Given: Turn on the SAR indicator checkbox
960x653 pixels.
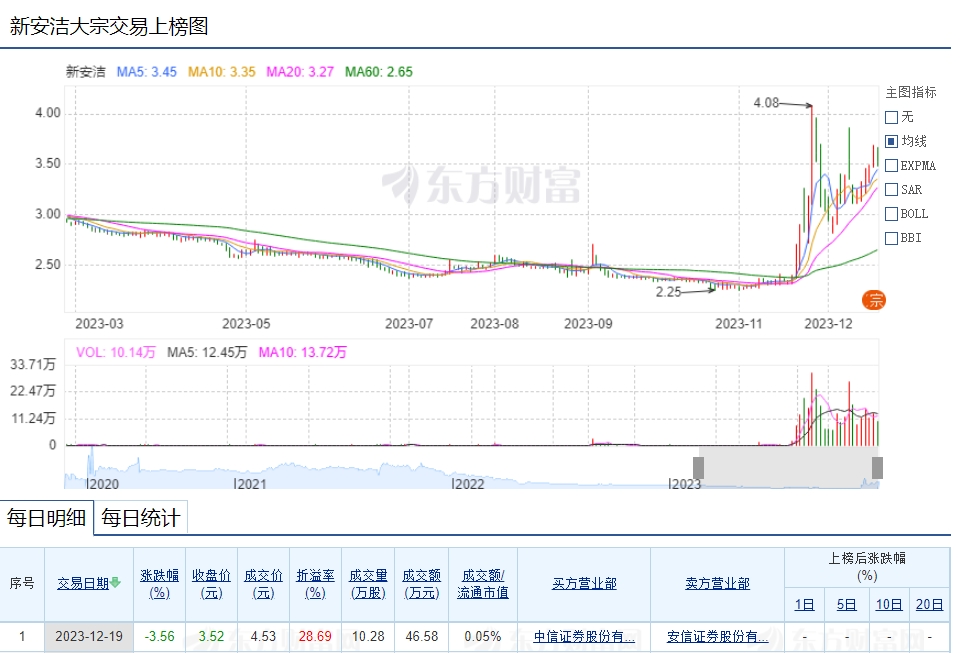Looking at the screenshot, I should (891, 189).
